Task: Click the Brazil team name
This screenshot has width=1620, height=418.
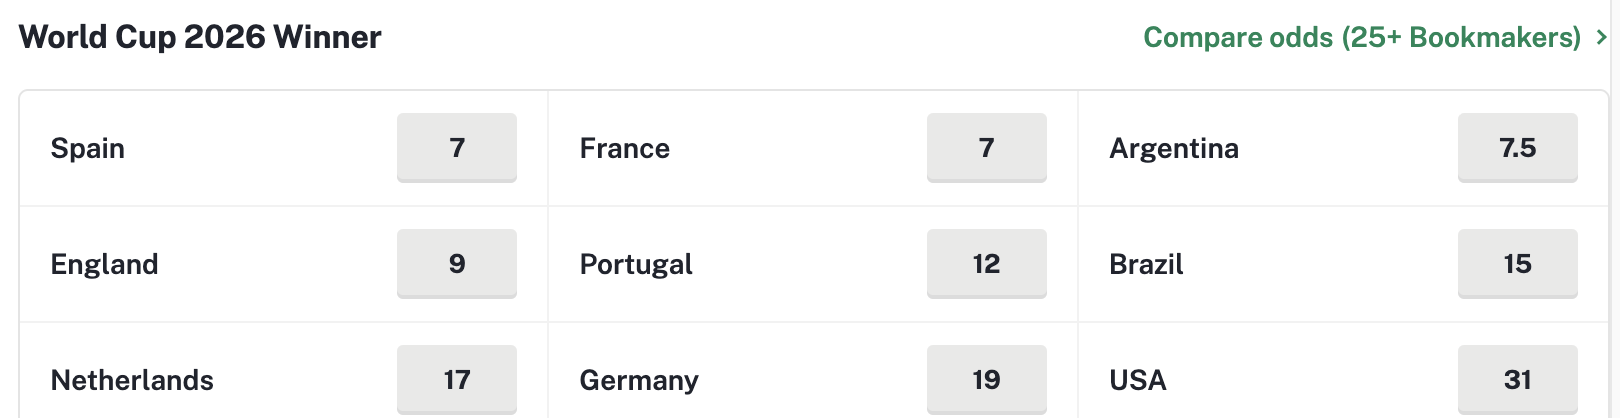Action: 1146,265
